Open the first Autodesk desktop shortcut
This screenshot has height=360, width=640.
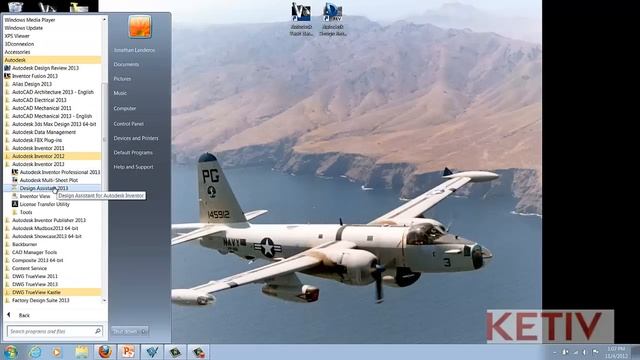point(301,19)
